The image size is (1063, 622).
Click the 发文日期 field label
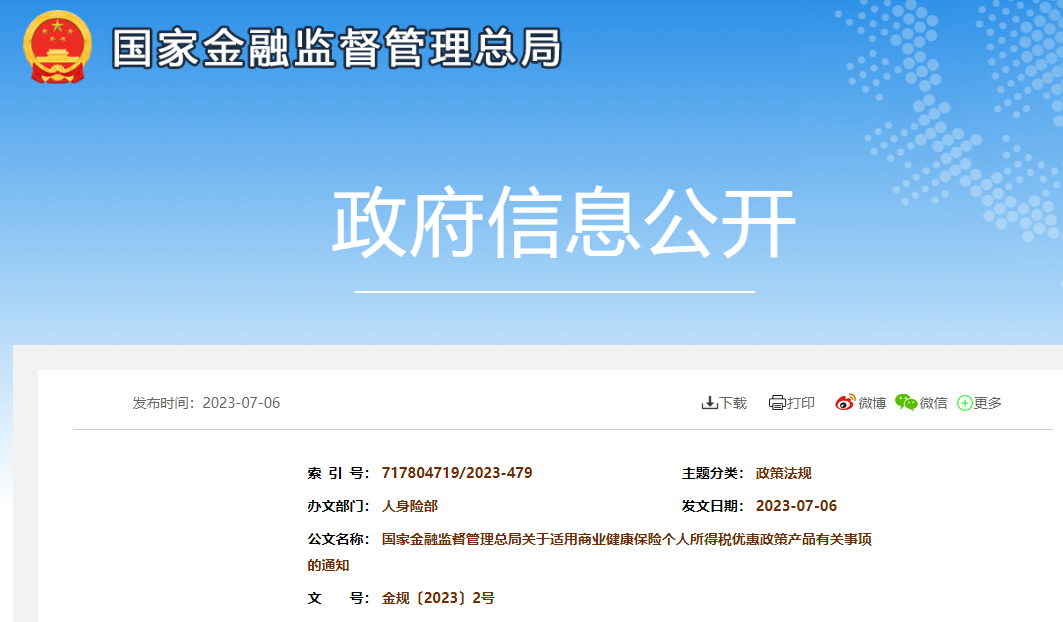pyautogui.click(x=713, y=506)
